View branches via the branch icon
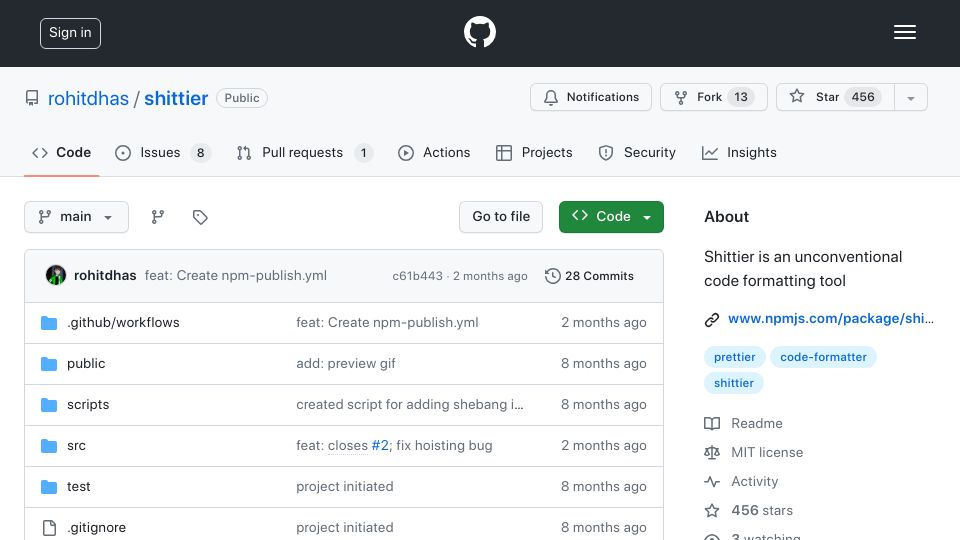Viewport: 960px width, 540px height. [x=158, y=217]
